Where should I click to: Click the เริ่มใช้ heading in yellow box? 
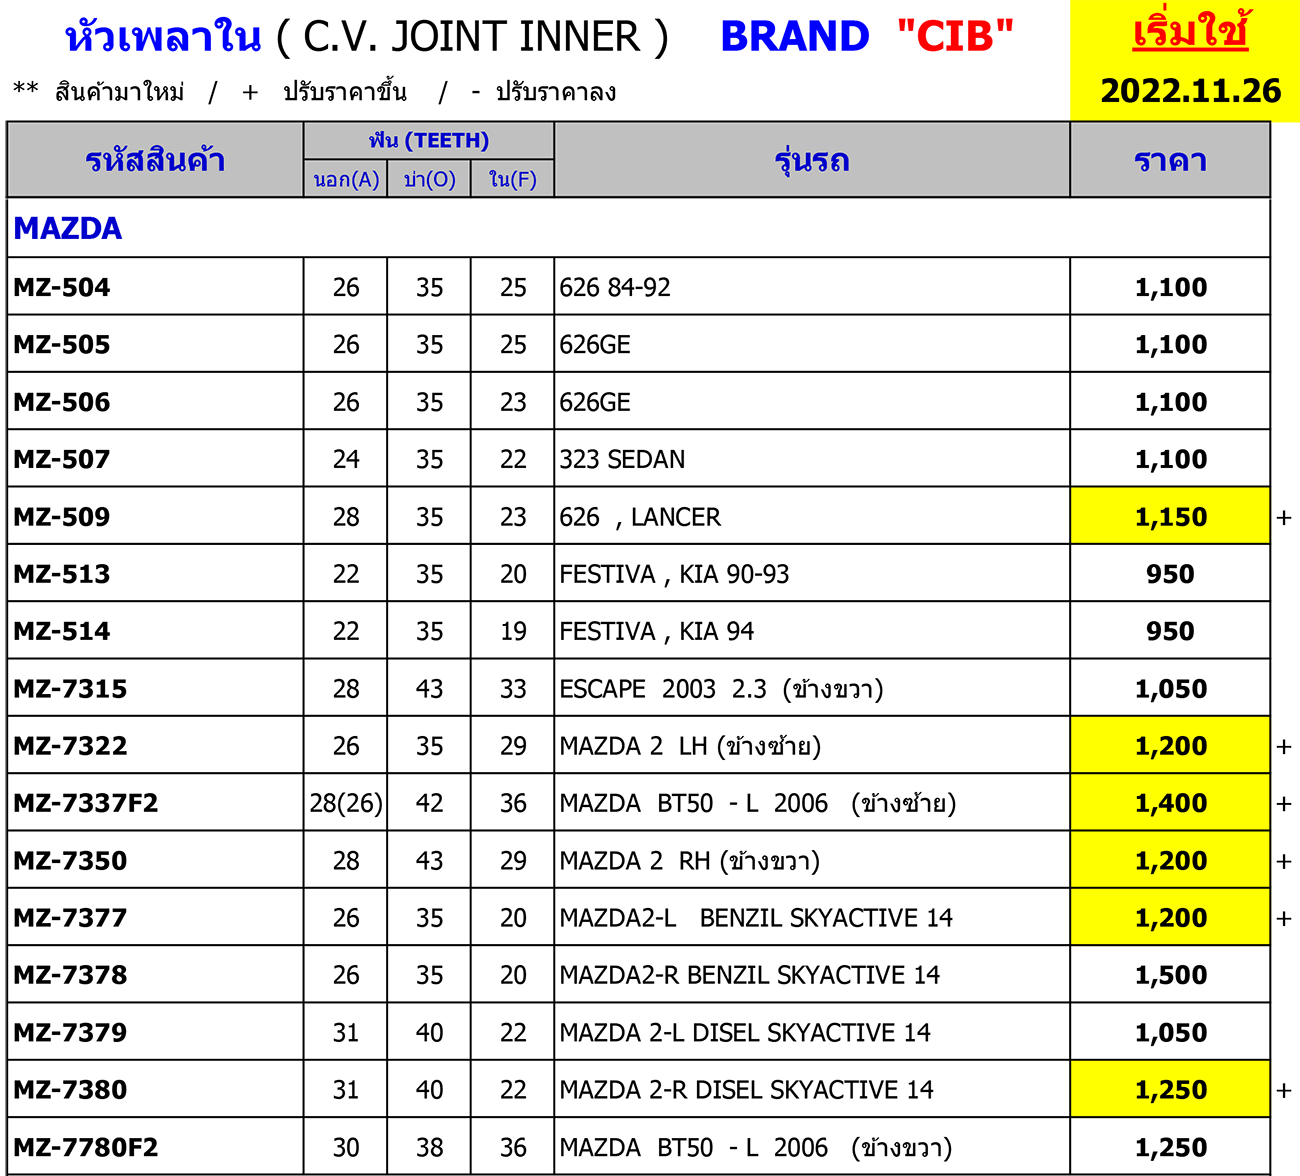coord(1190,32)
